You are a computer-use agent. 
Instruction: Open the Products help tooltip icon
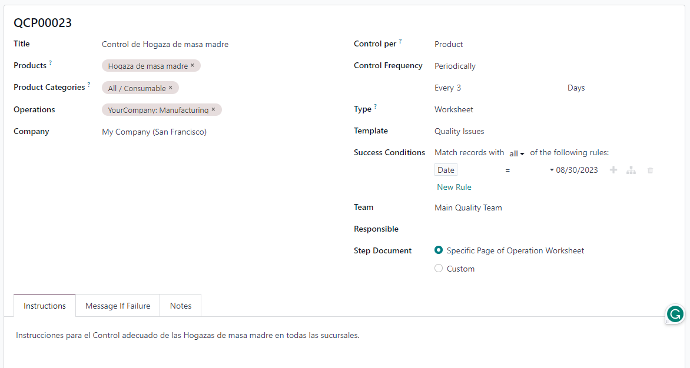[x=51, y=63]
